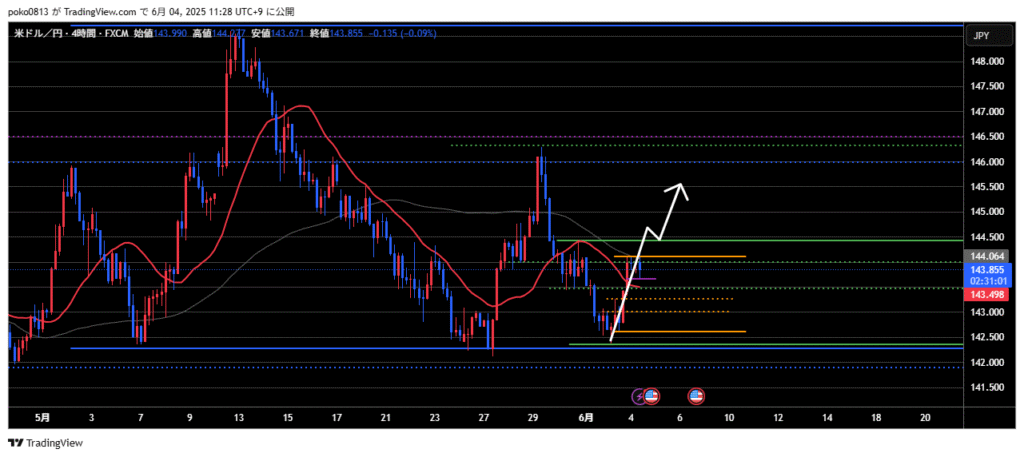The width and height of the screenshot is (1024, 457).
Task: Click the gray 144.064 price label
Action: tap(988, 256)
